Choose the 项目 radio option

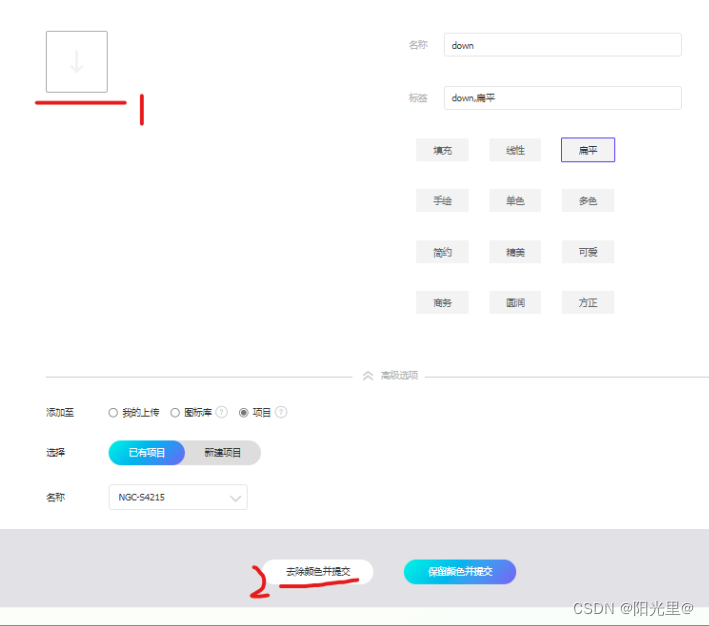click(244, 413)
